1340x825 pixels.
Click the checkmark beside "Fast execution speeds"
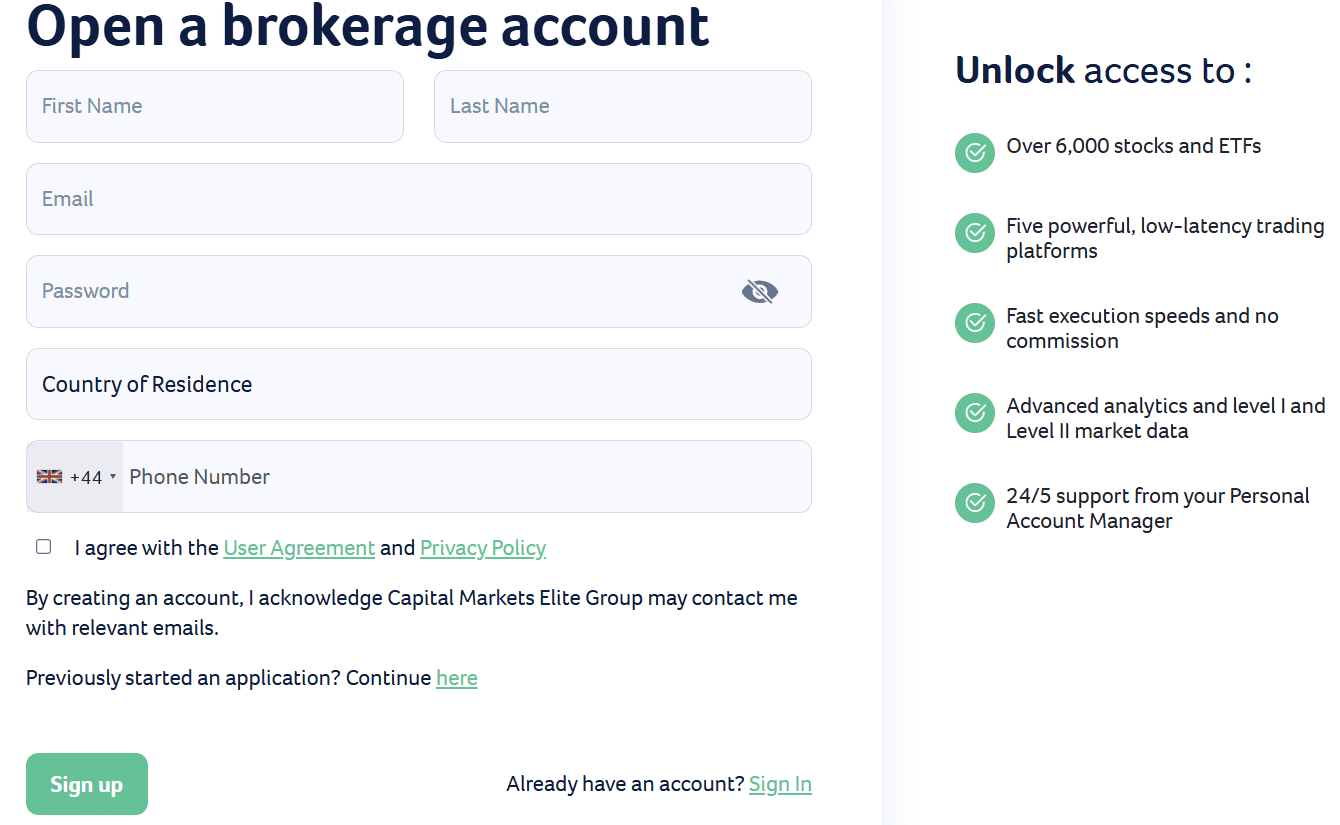click(974, 323)
